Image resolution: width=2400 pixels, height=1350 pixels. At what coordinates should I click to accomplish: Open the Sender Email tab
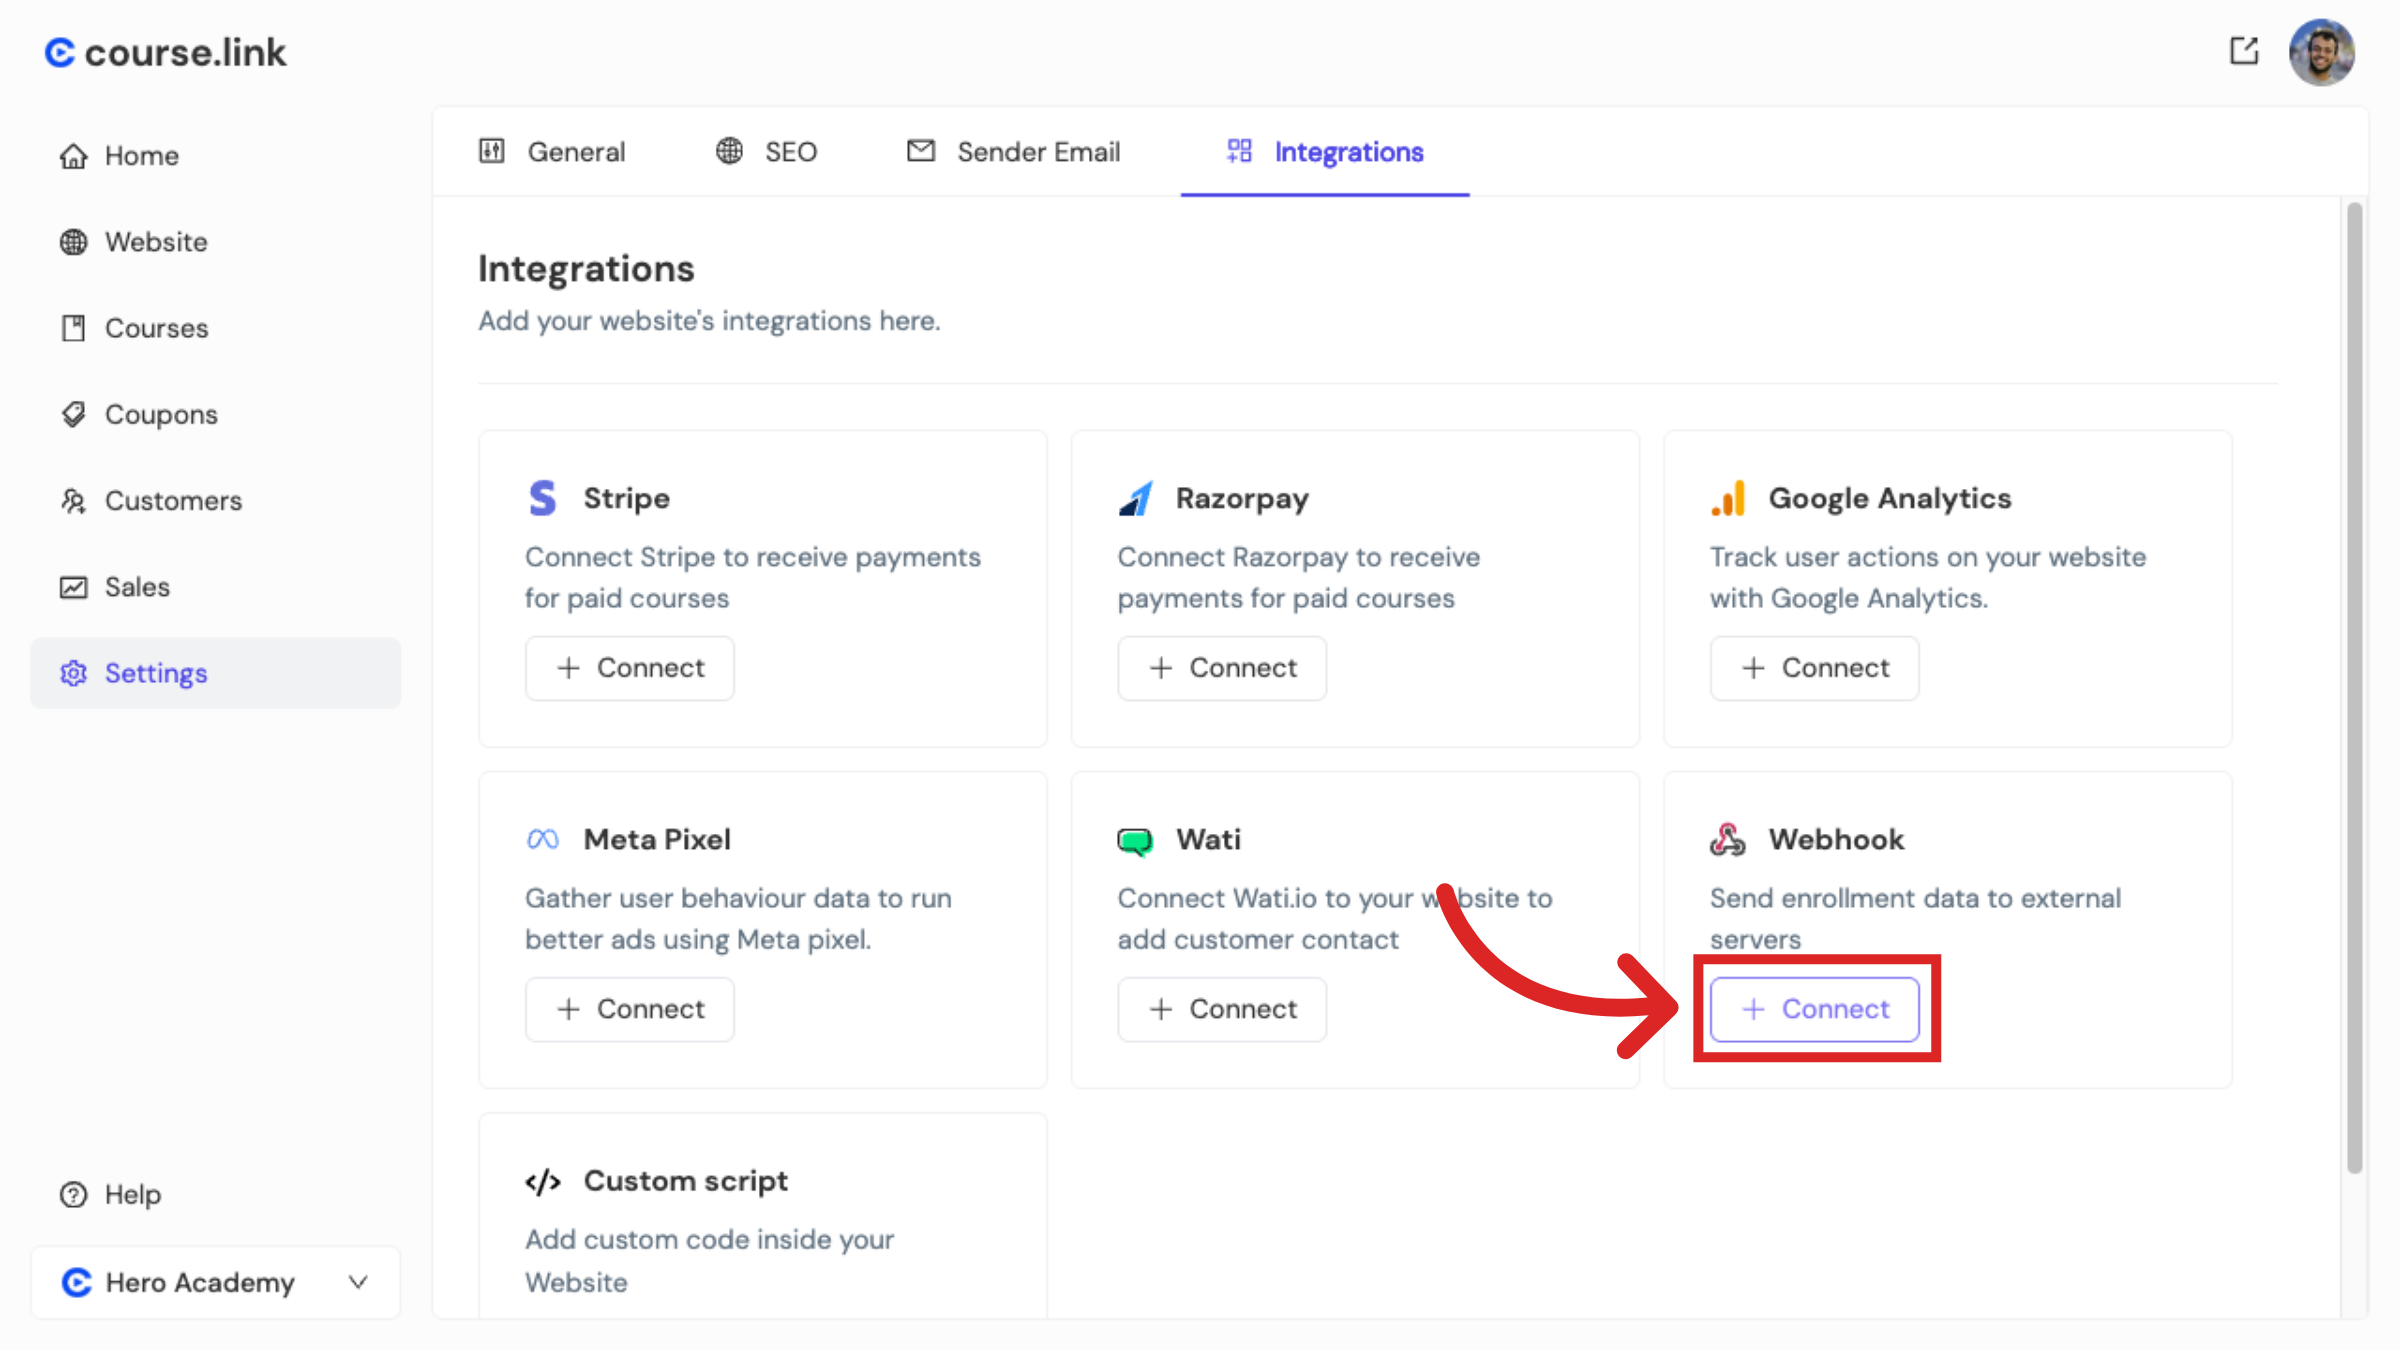click(1038, 151)
